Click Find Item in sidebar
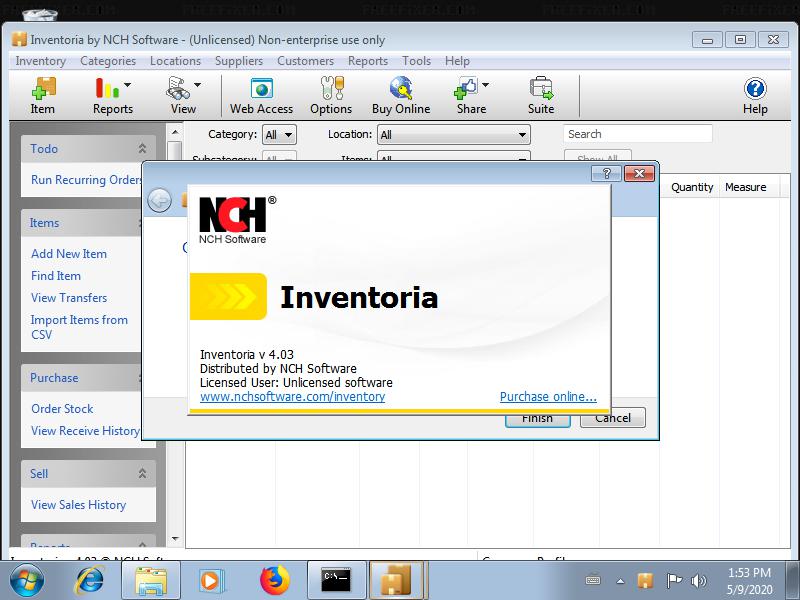This screenshot has width=800, height=600. tap(56, 276)
